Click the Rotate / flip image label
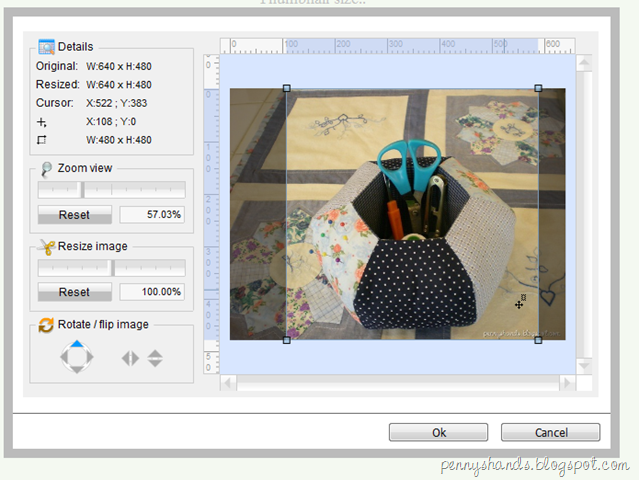Screen dimensions: 639x480 (103, 325)
